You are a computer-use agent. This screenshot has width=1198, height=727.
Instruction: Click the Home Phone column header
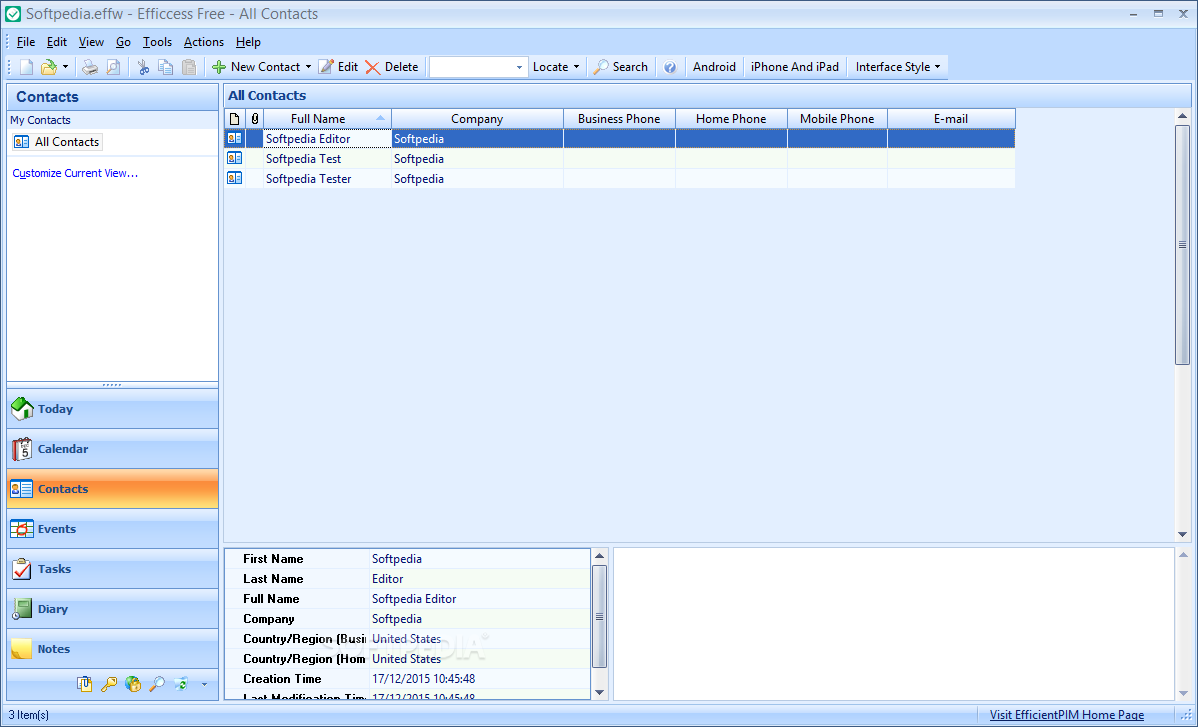click(731, 118)
